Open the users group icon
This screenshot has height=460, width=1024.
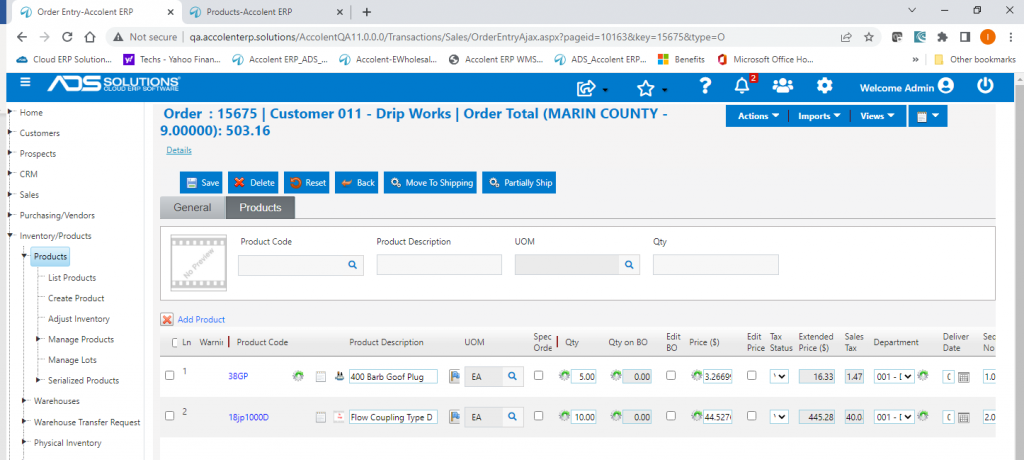coord(782,86)
